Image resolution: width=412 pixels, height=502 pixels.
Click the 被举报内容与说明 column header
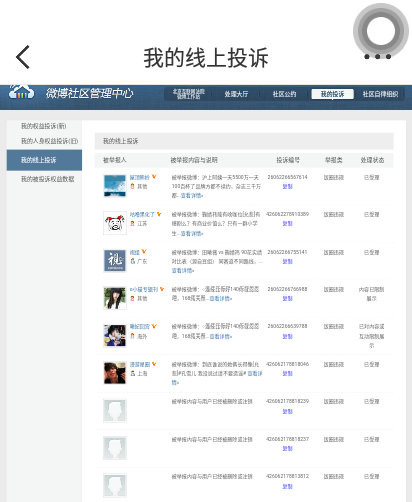pyautogui.click(x=194, y=160)
